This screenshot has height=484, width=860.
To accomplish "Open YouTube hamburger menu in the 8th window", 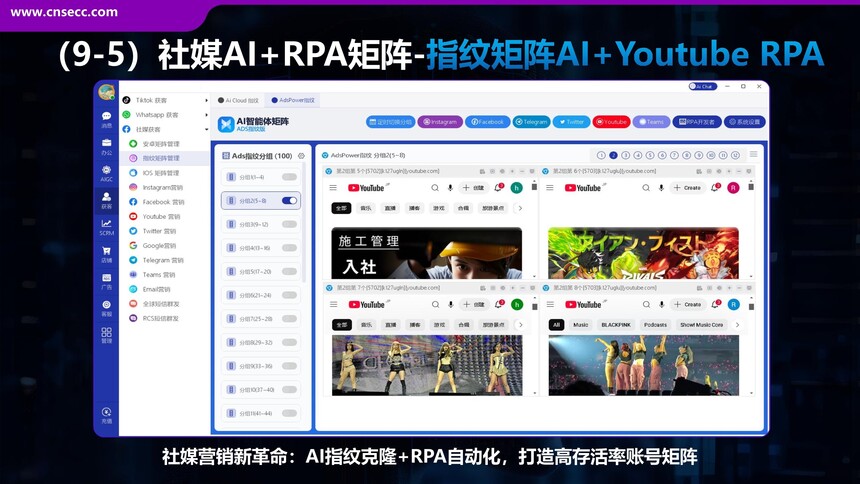I will click(550, 305).
